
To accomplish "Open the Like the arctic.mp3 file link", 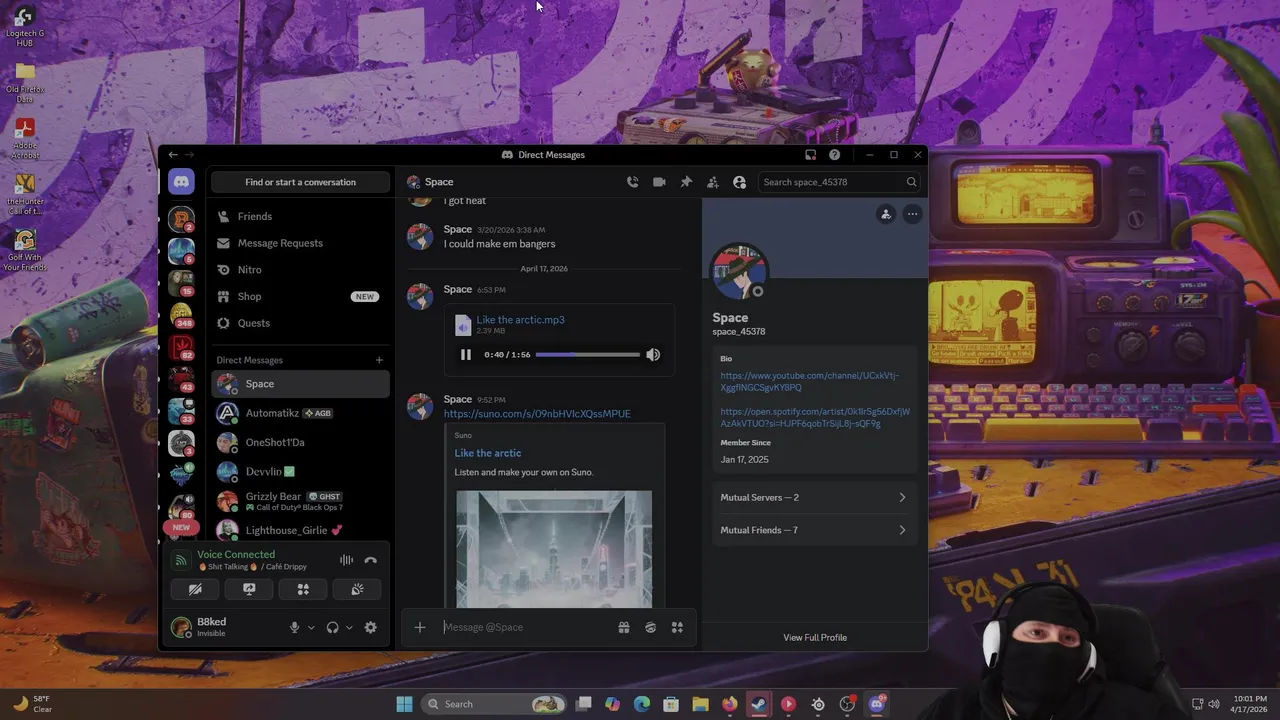I will [520, 320].
